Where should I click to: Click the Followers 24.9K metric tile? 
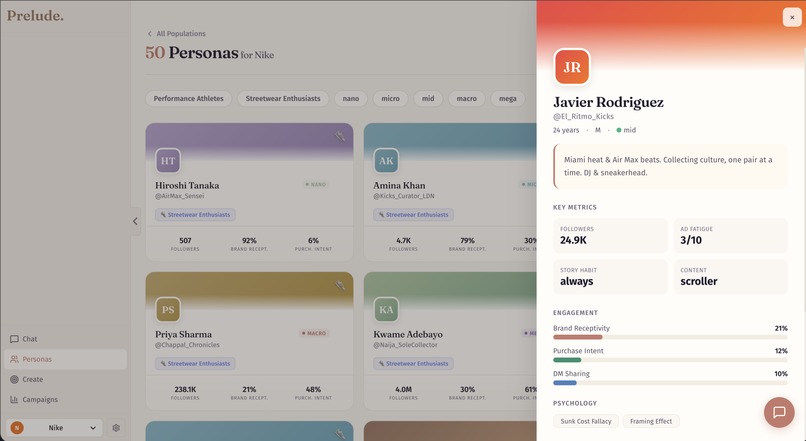[x=610, y=236]
